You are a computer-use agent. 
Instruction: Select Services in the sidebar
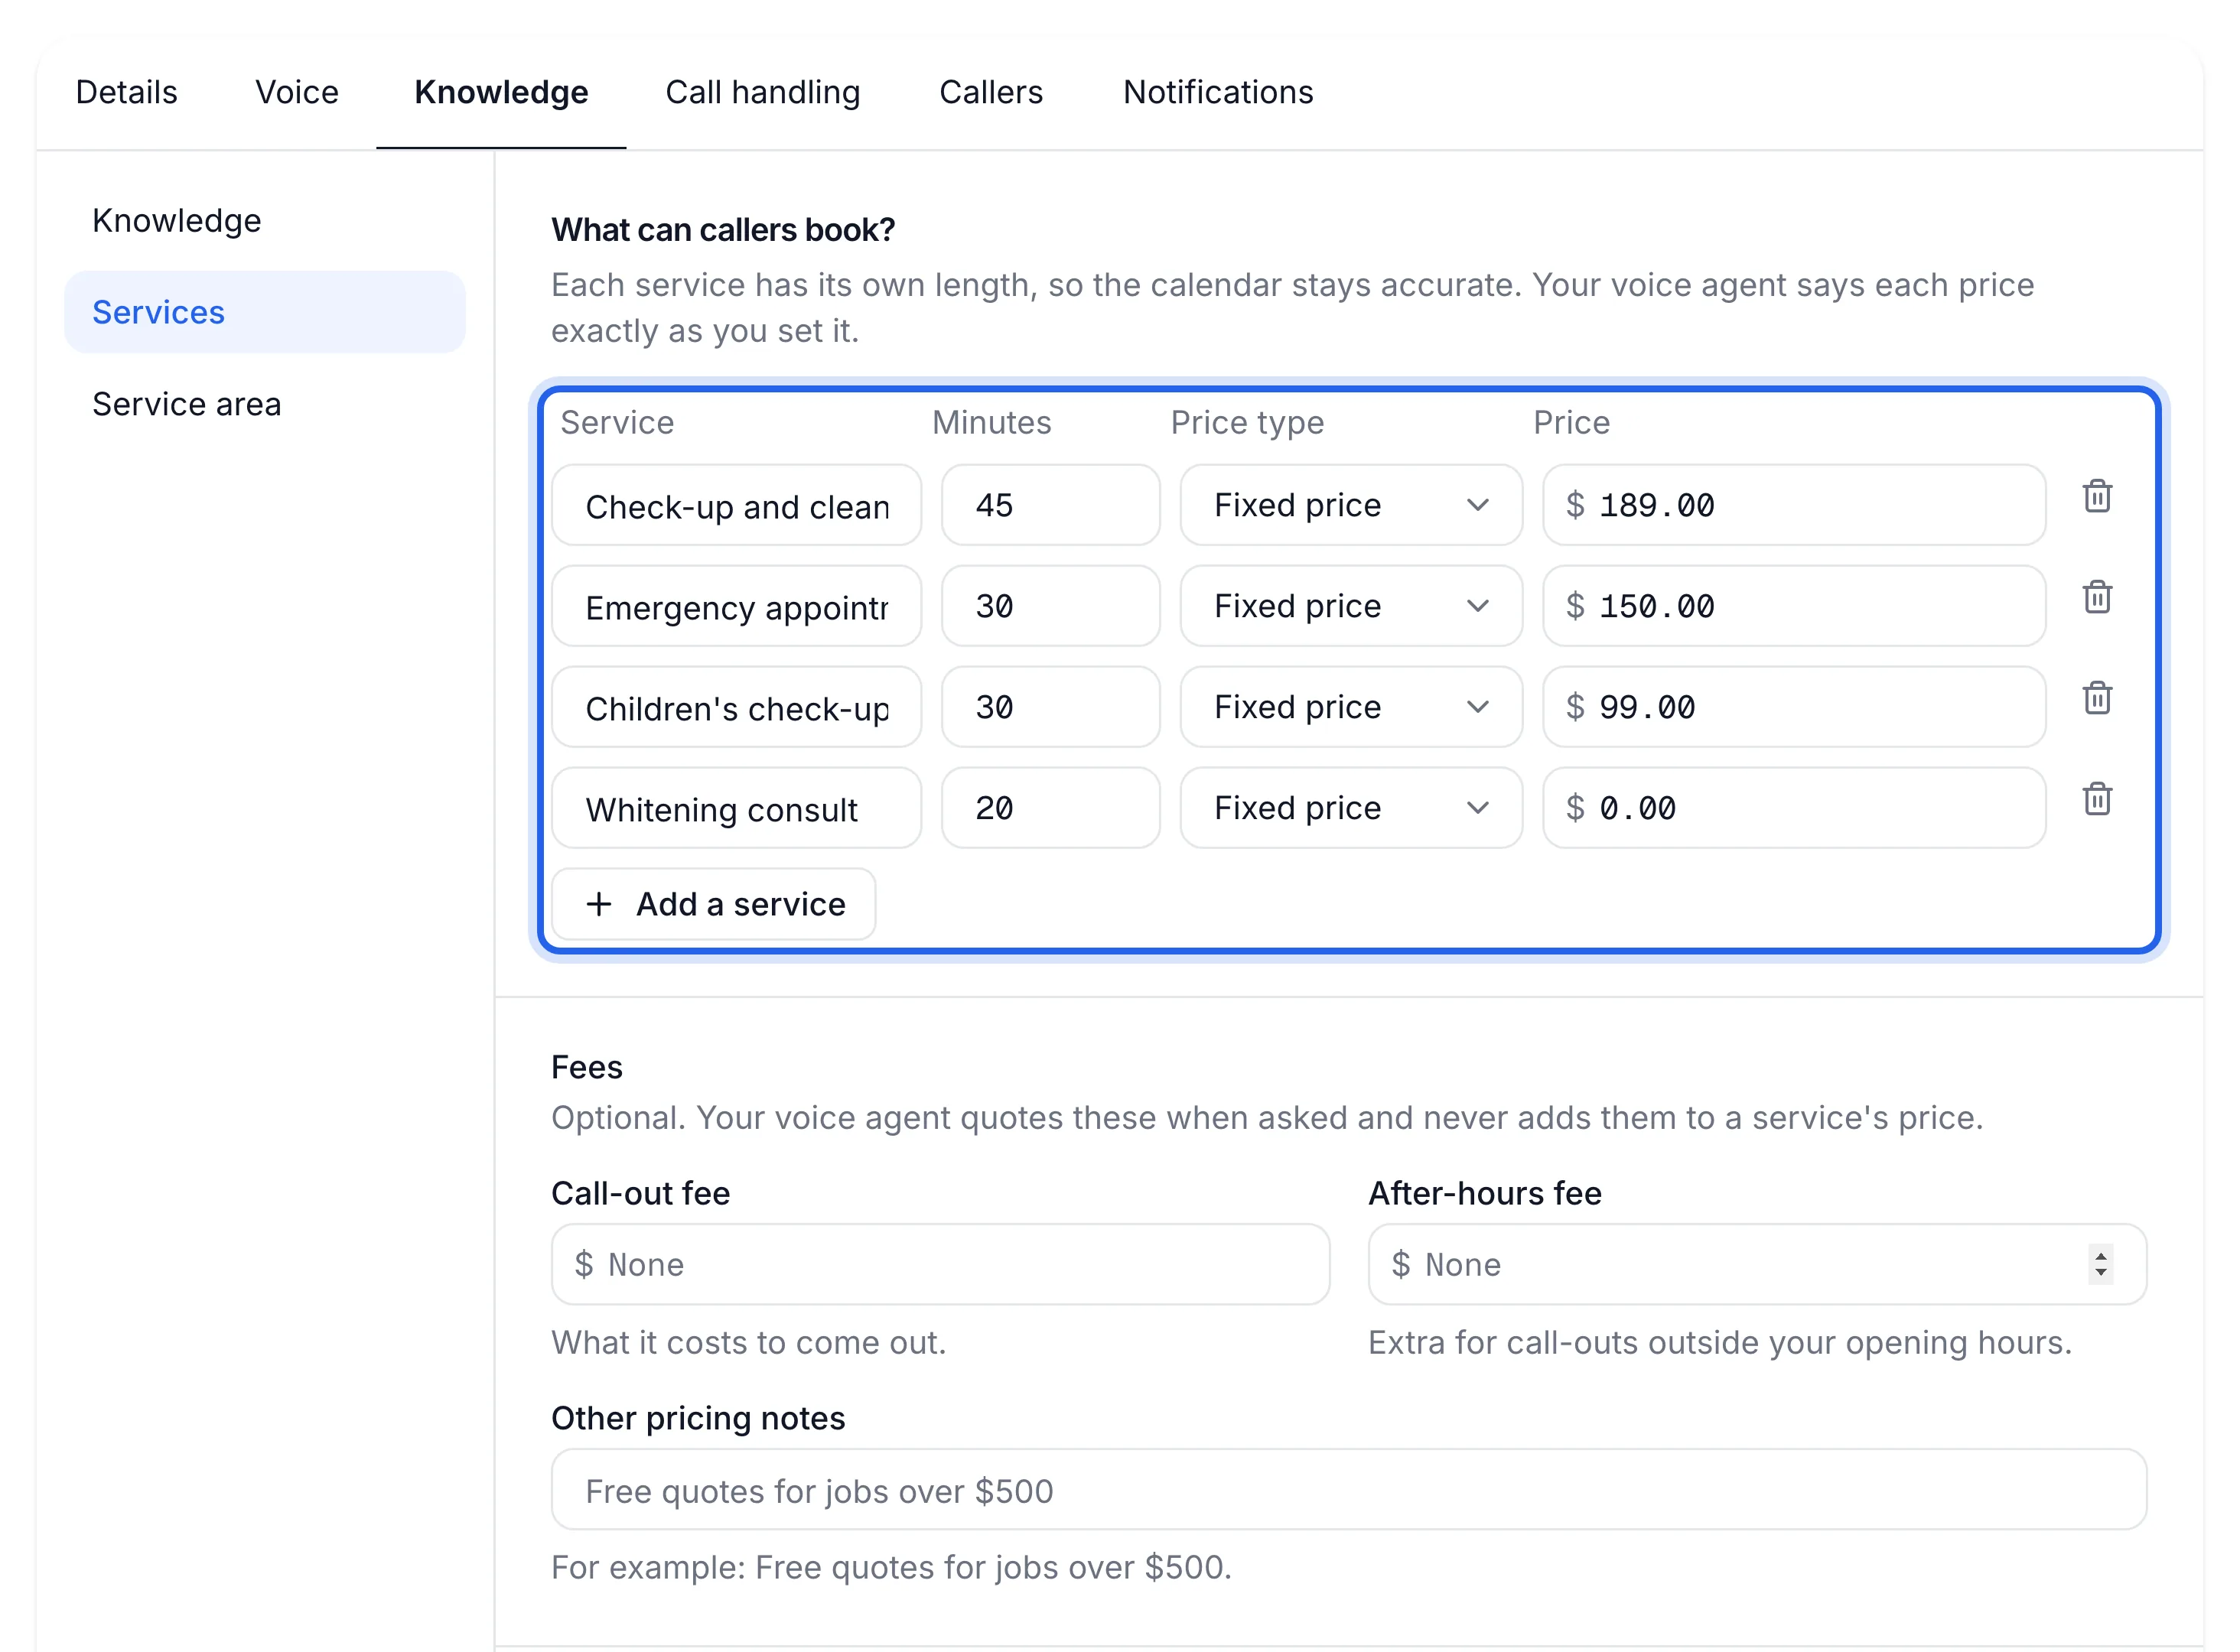[x=265, y=312]
